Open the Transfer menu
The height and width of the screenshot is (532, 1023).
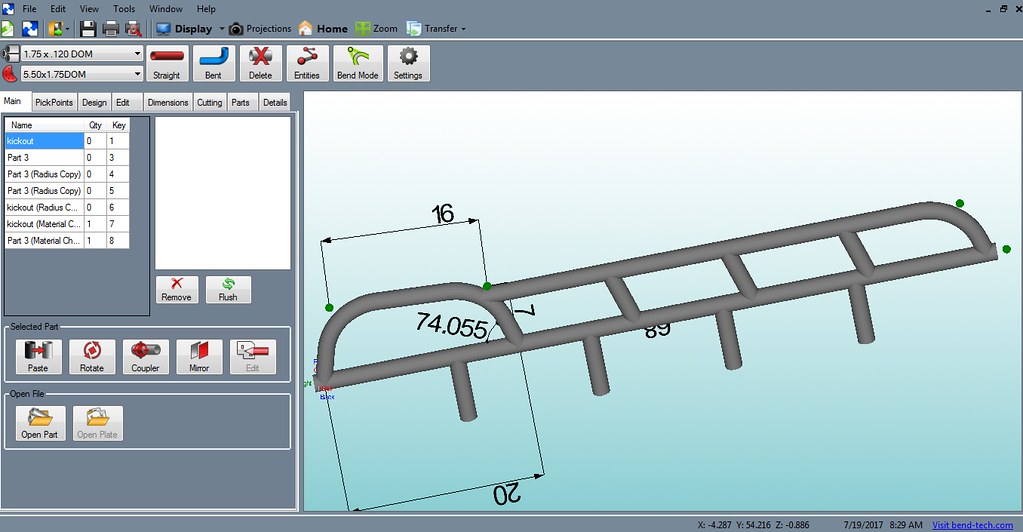433,29
